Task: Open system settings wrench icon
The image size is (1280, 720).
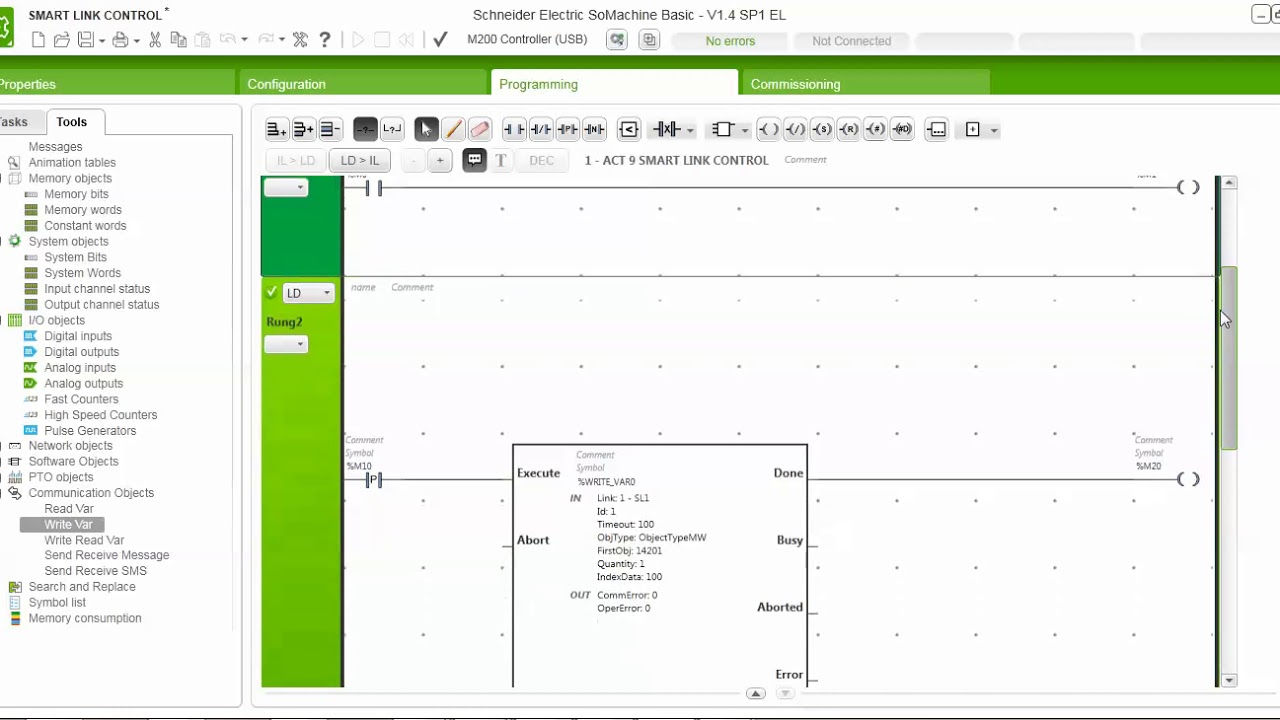Action: (x=300, y=40)
